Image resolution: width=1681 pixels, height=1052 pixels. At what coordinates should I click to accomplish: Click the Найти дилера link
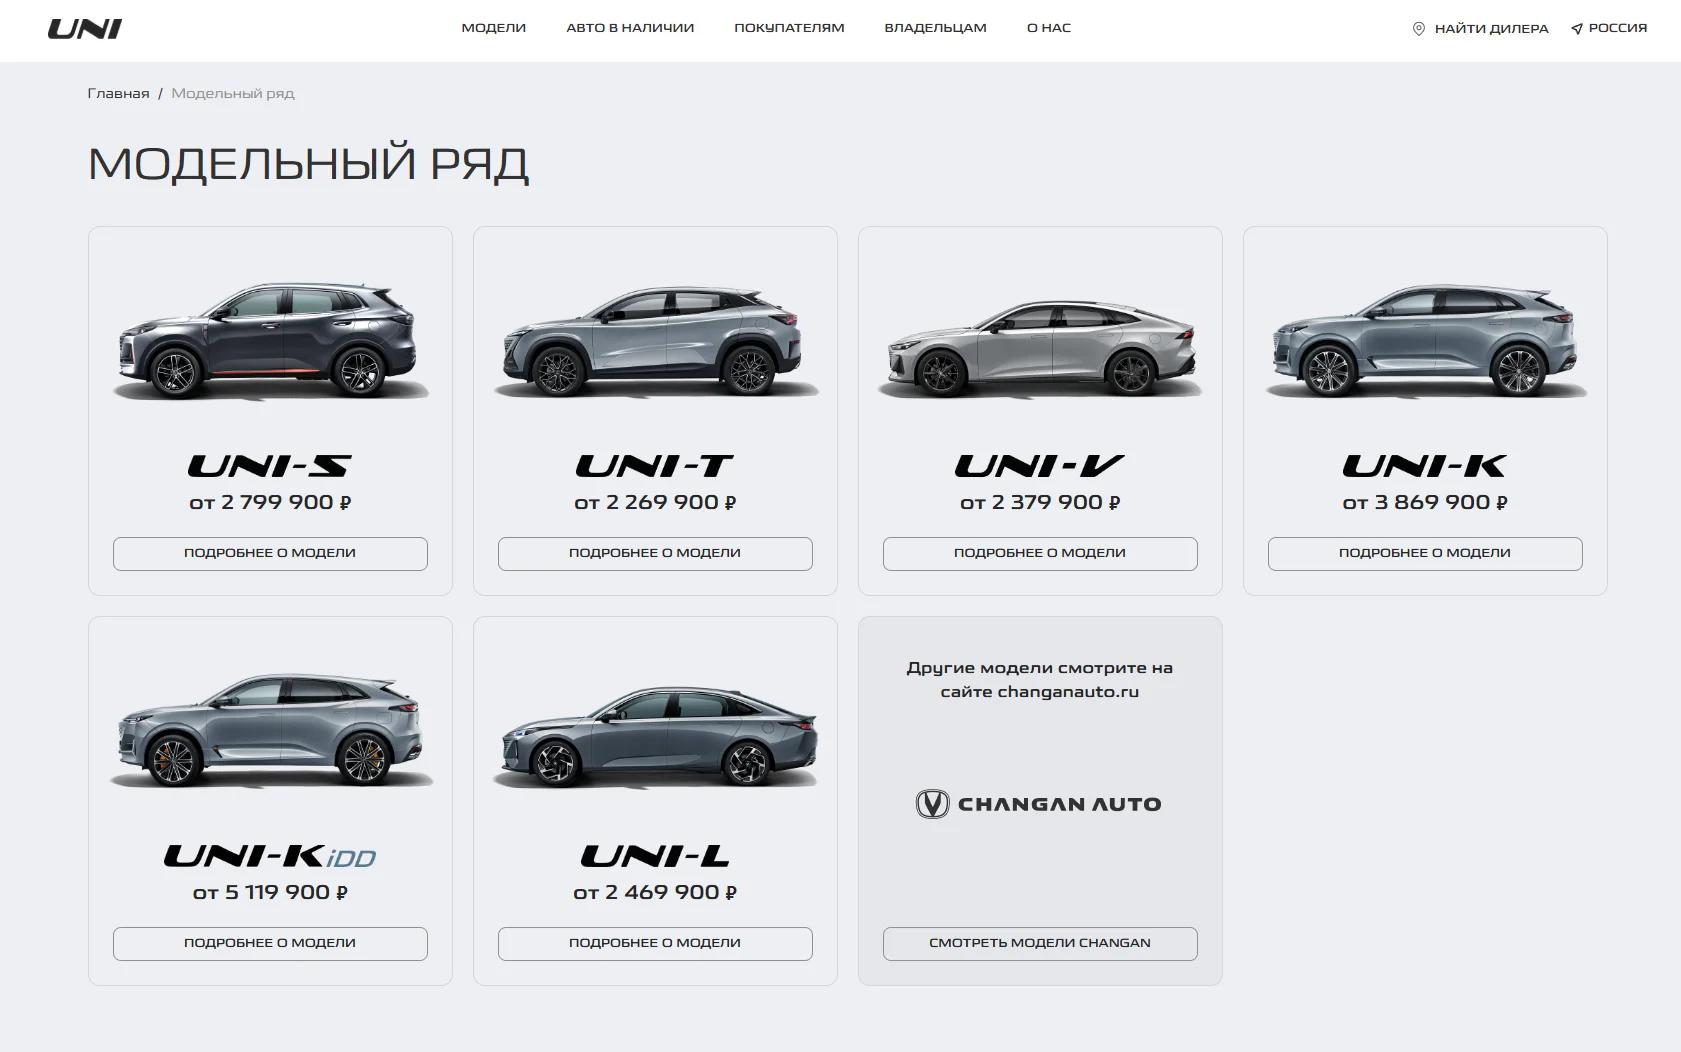pyautogui.click(x=1491, y=29)
